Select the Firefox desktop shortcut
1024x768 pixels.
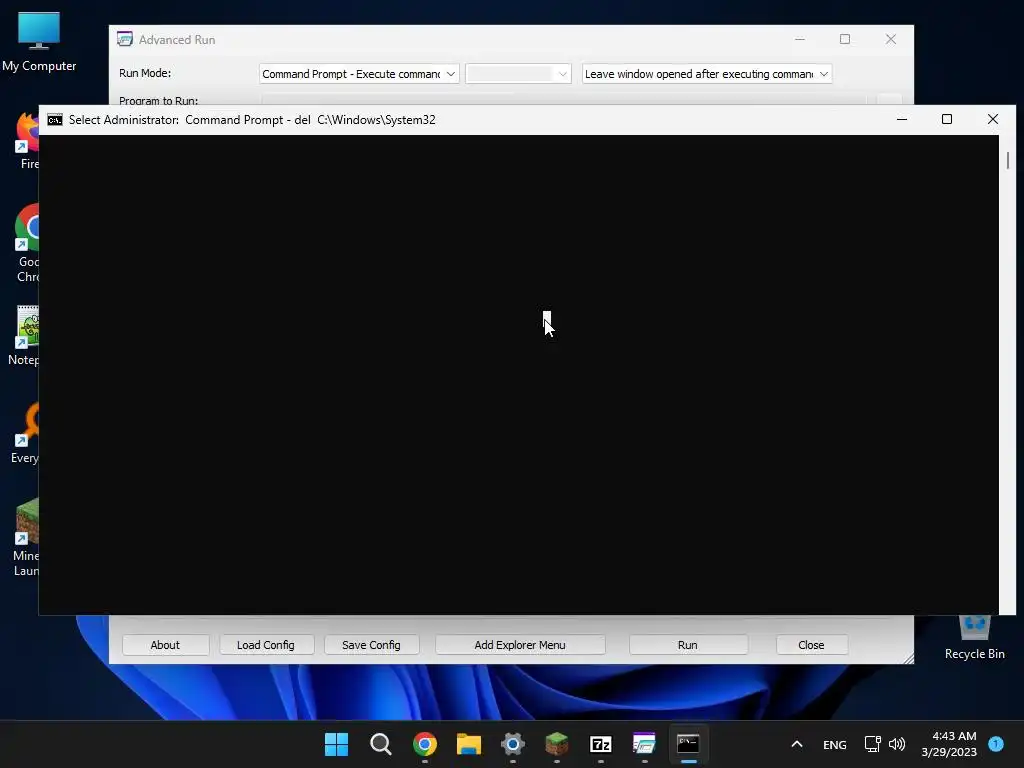[27, 140]
